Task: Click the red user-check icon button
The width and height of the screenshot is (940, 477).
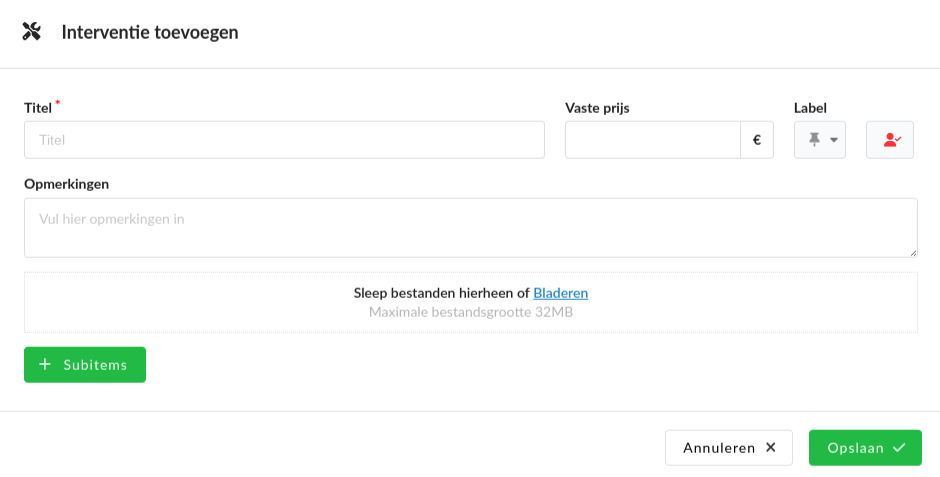Action: click(890, 140)
